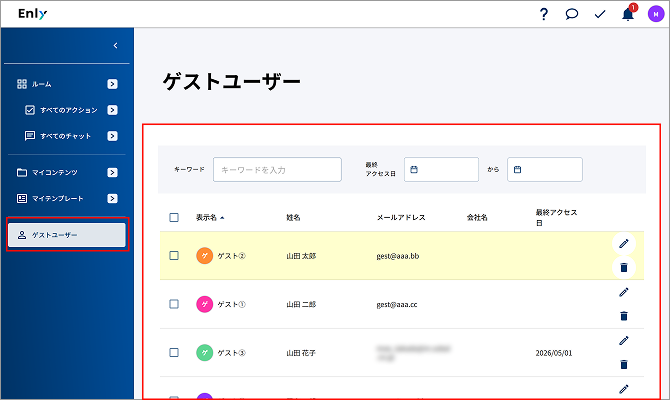Click the display name ゲスト③
The width and height of the screenshot is (670, 400).
232,353
